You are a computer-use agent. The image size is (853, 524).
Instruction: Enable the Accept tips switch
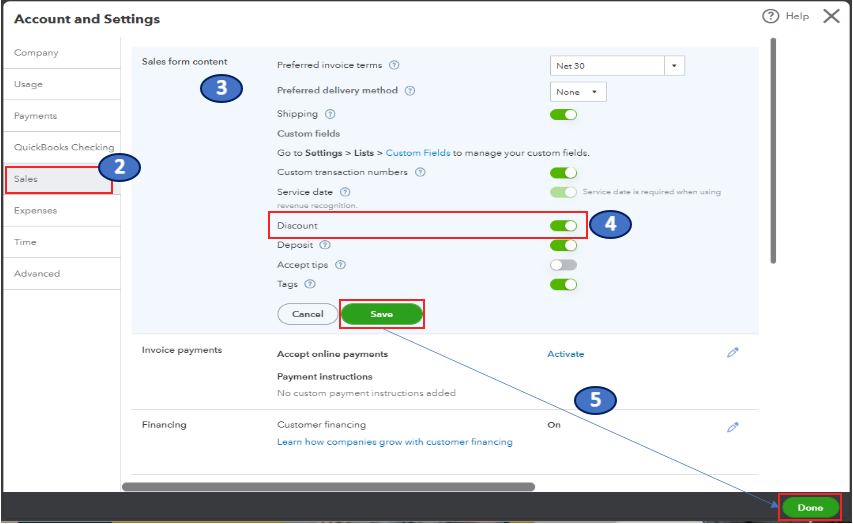[563, 265]
